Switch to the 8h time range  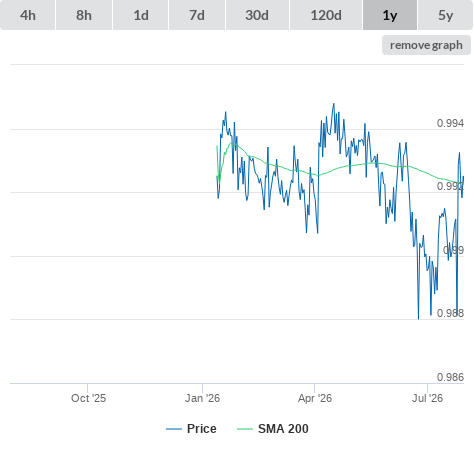(x=84, y=15)
